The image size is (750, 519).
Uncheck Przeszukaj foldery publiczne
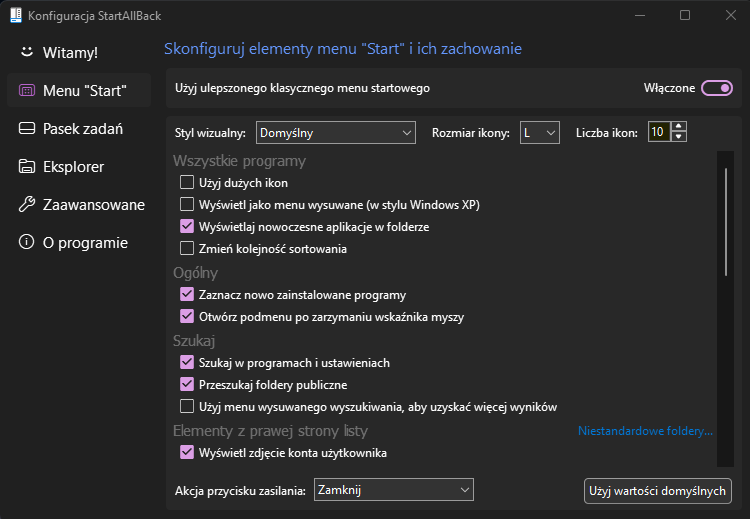(x=187, y=384)
